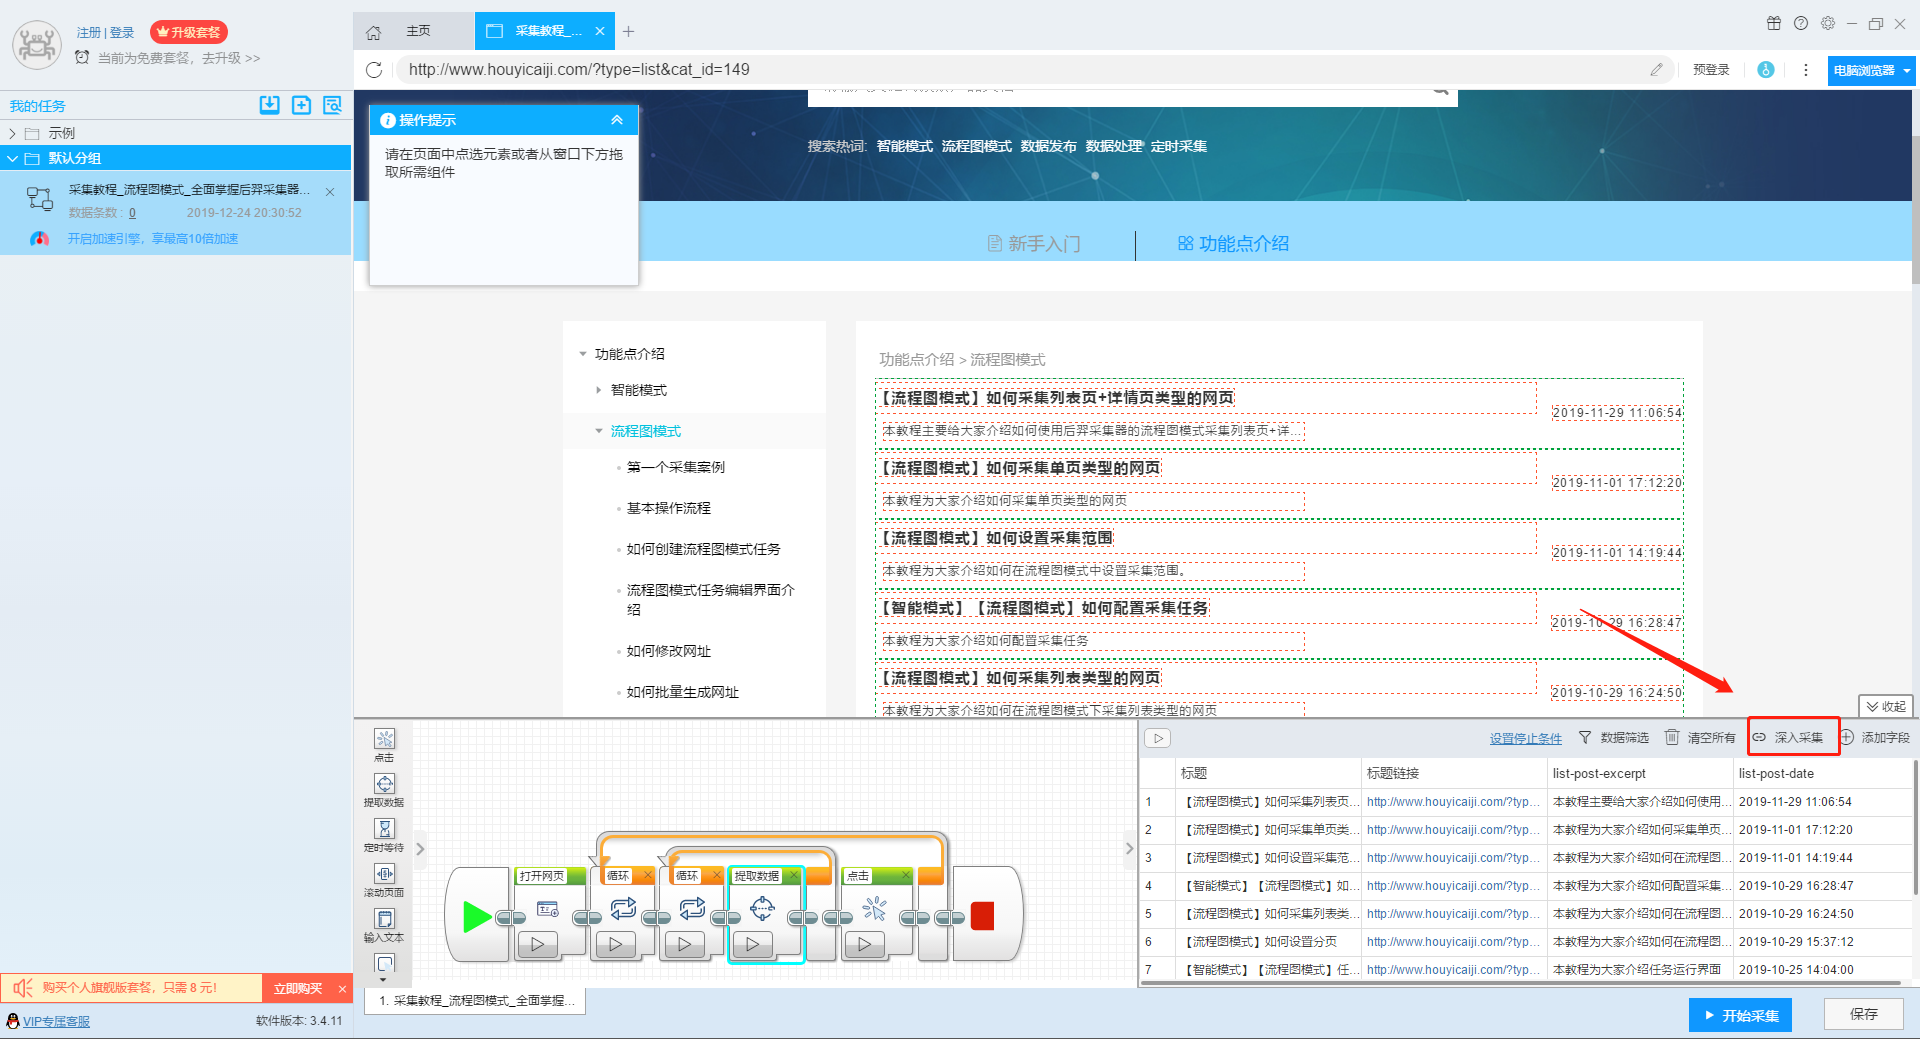Select the 滚动页面 scroll page component
This screenshot has width=1920, height=1039.
[x=384, y=874]
